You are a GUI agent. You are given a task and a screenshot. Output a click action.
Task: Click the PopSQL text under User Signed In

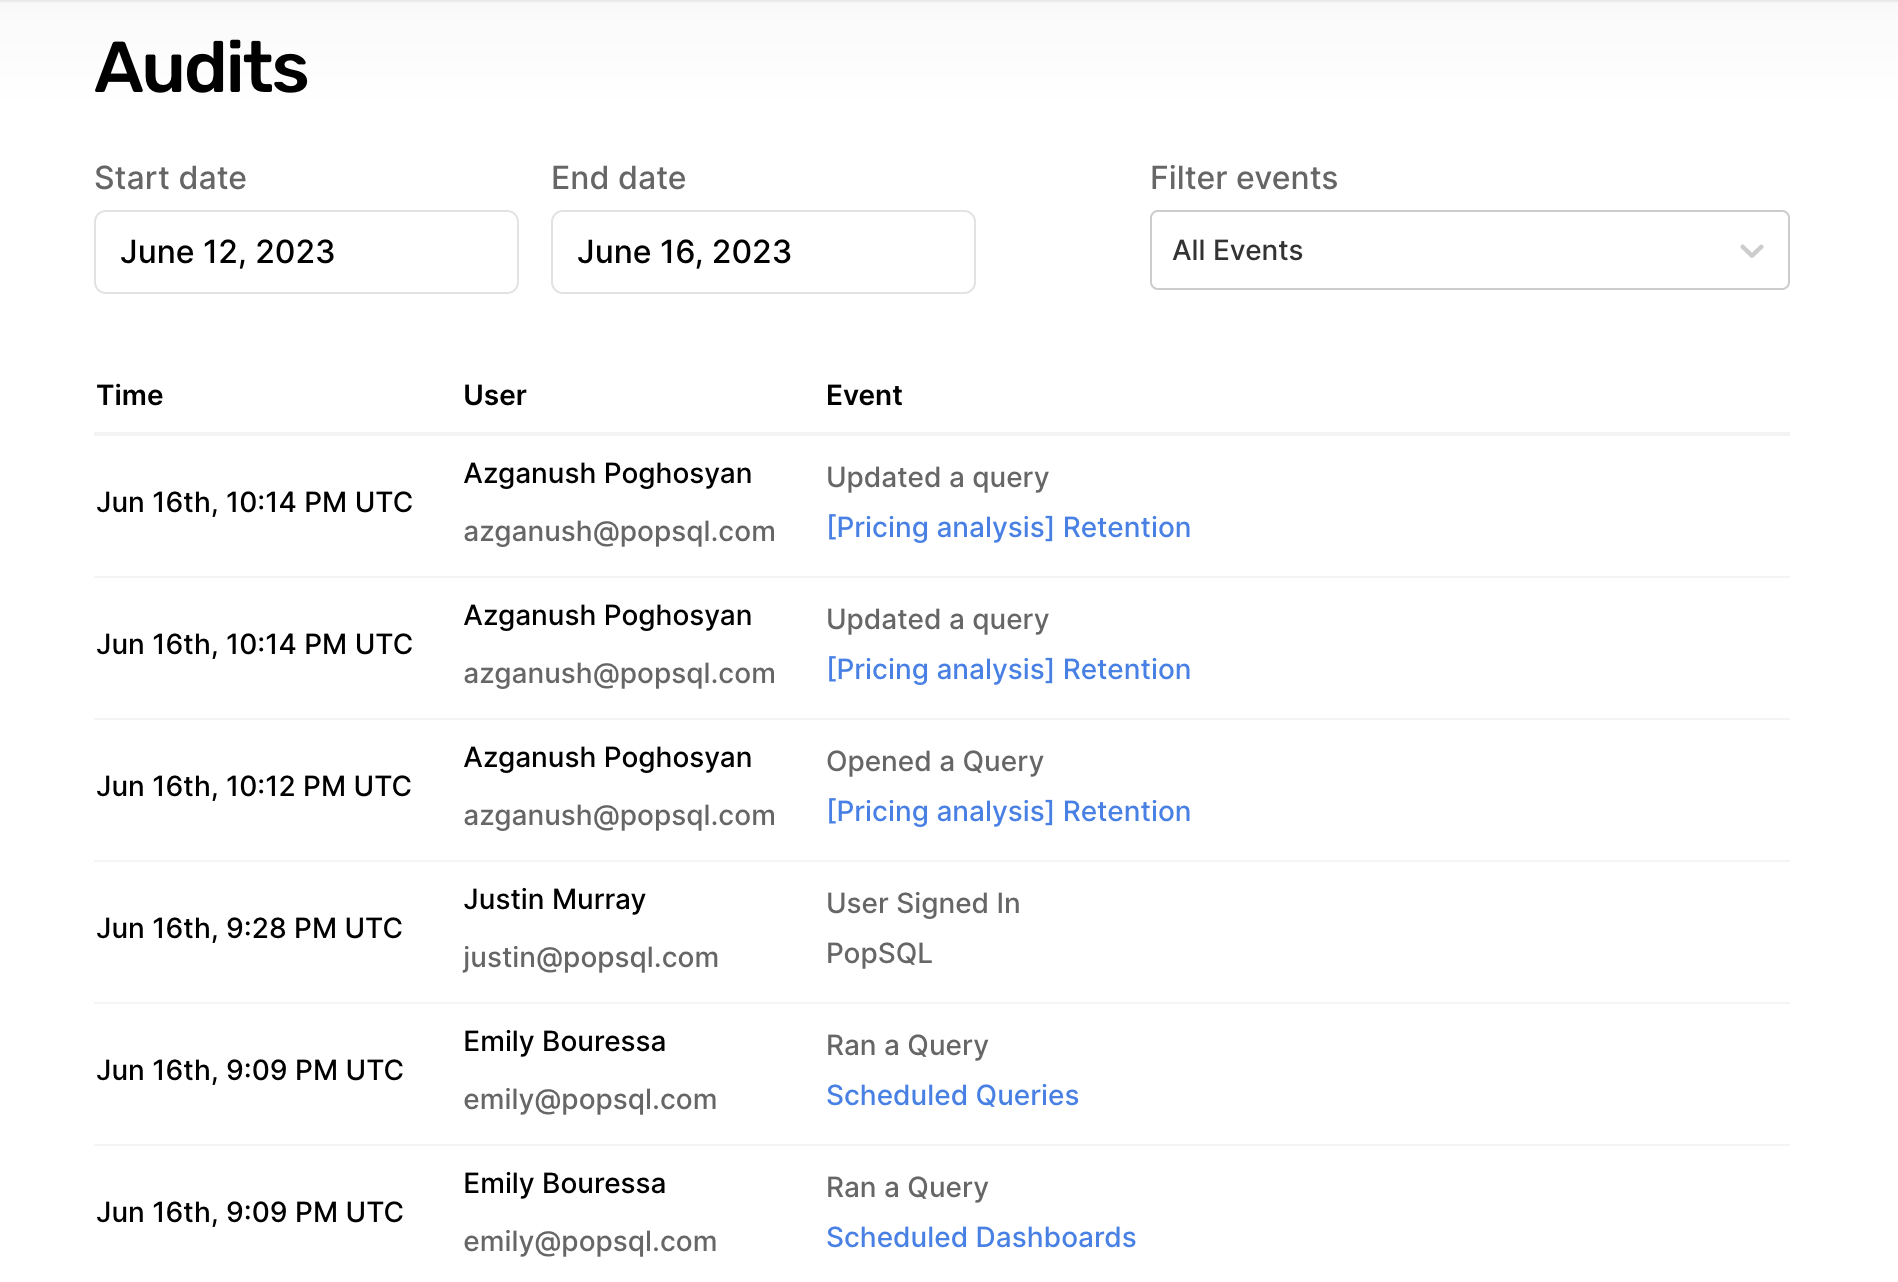878,953
